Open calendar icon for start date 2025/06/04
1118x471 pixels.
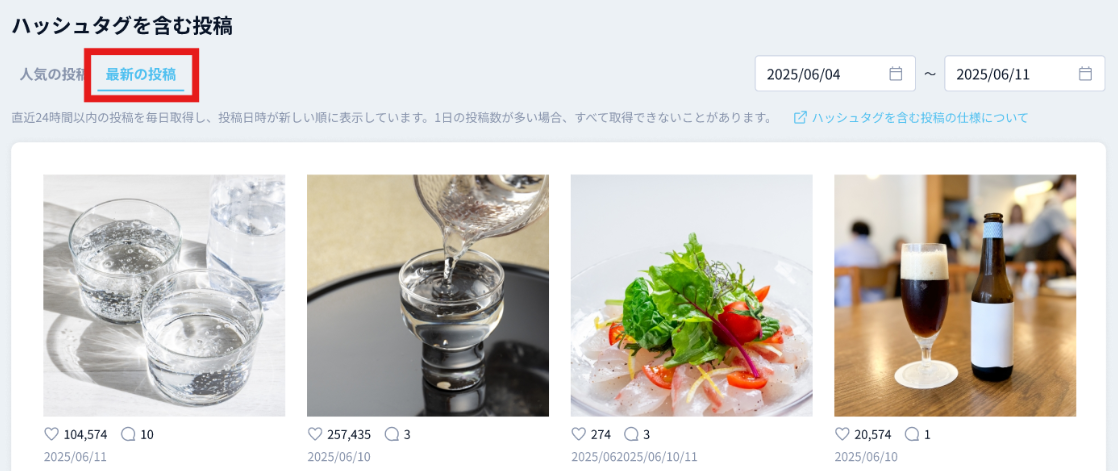coord(896,73)
